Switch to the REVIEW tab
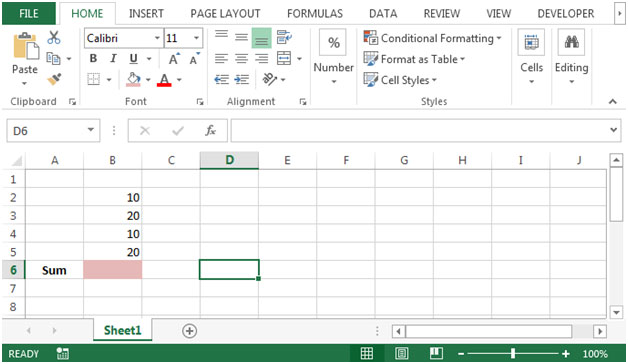Viewport: 628px width, 364px height. (x=442, y=14)
